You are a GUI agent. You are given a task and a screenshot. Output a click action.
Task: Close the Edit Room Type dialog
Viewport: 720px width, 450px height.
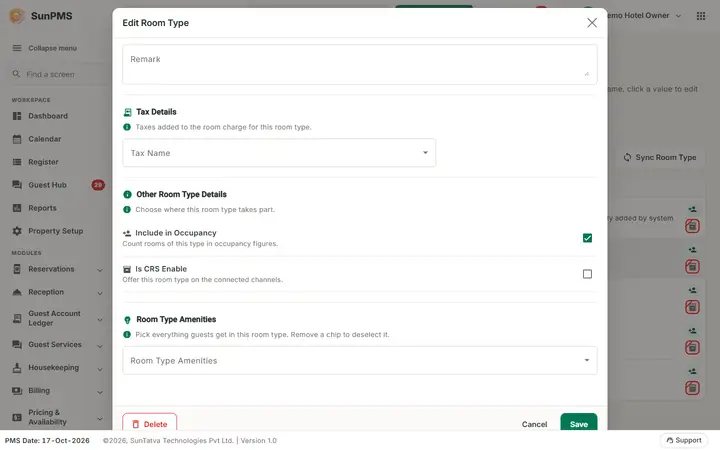click(592, 23)
